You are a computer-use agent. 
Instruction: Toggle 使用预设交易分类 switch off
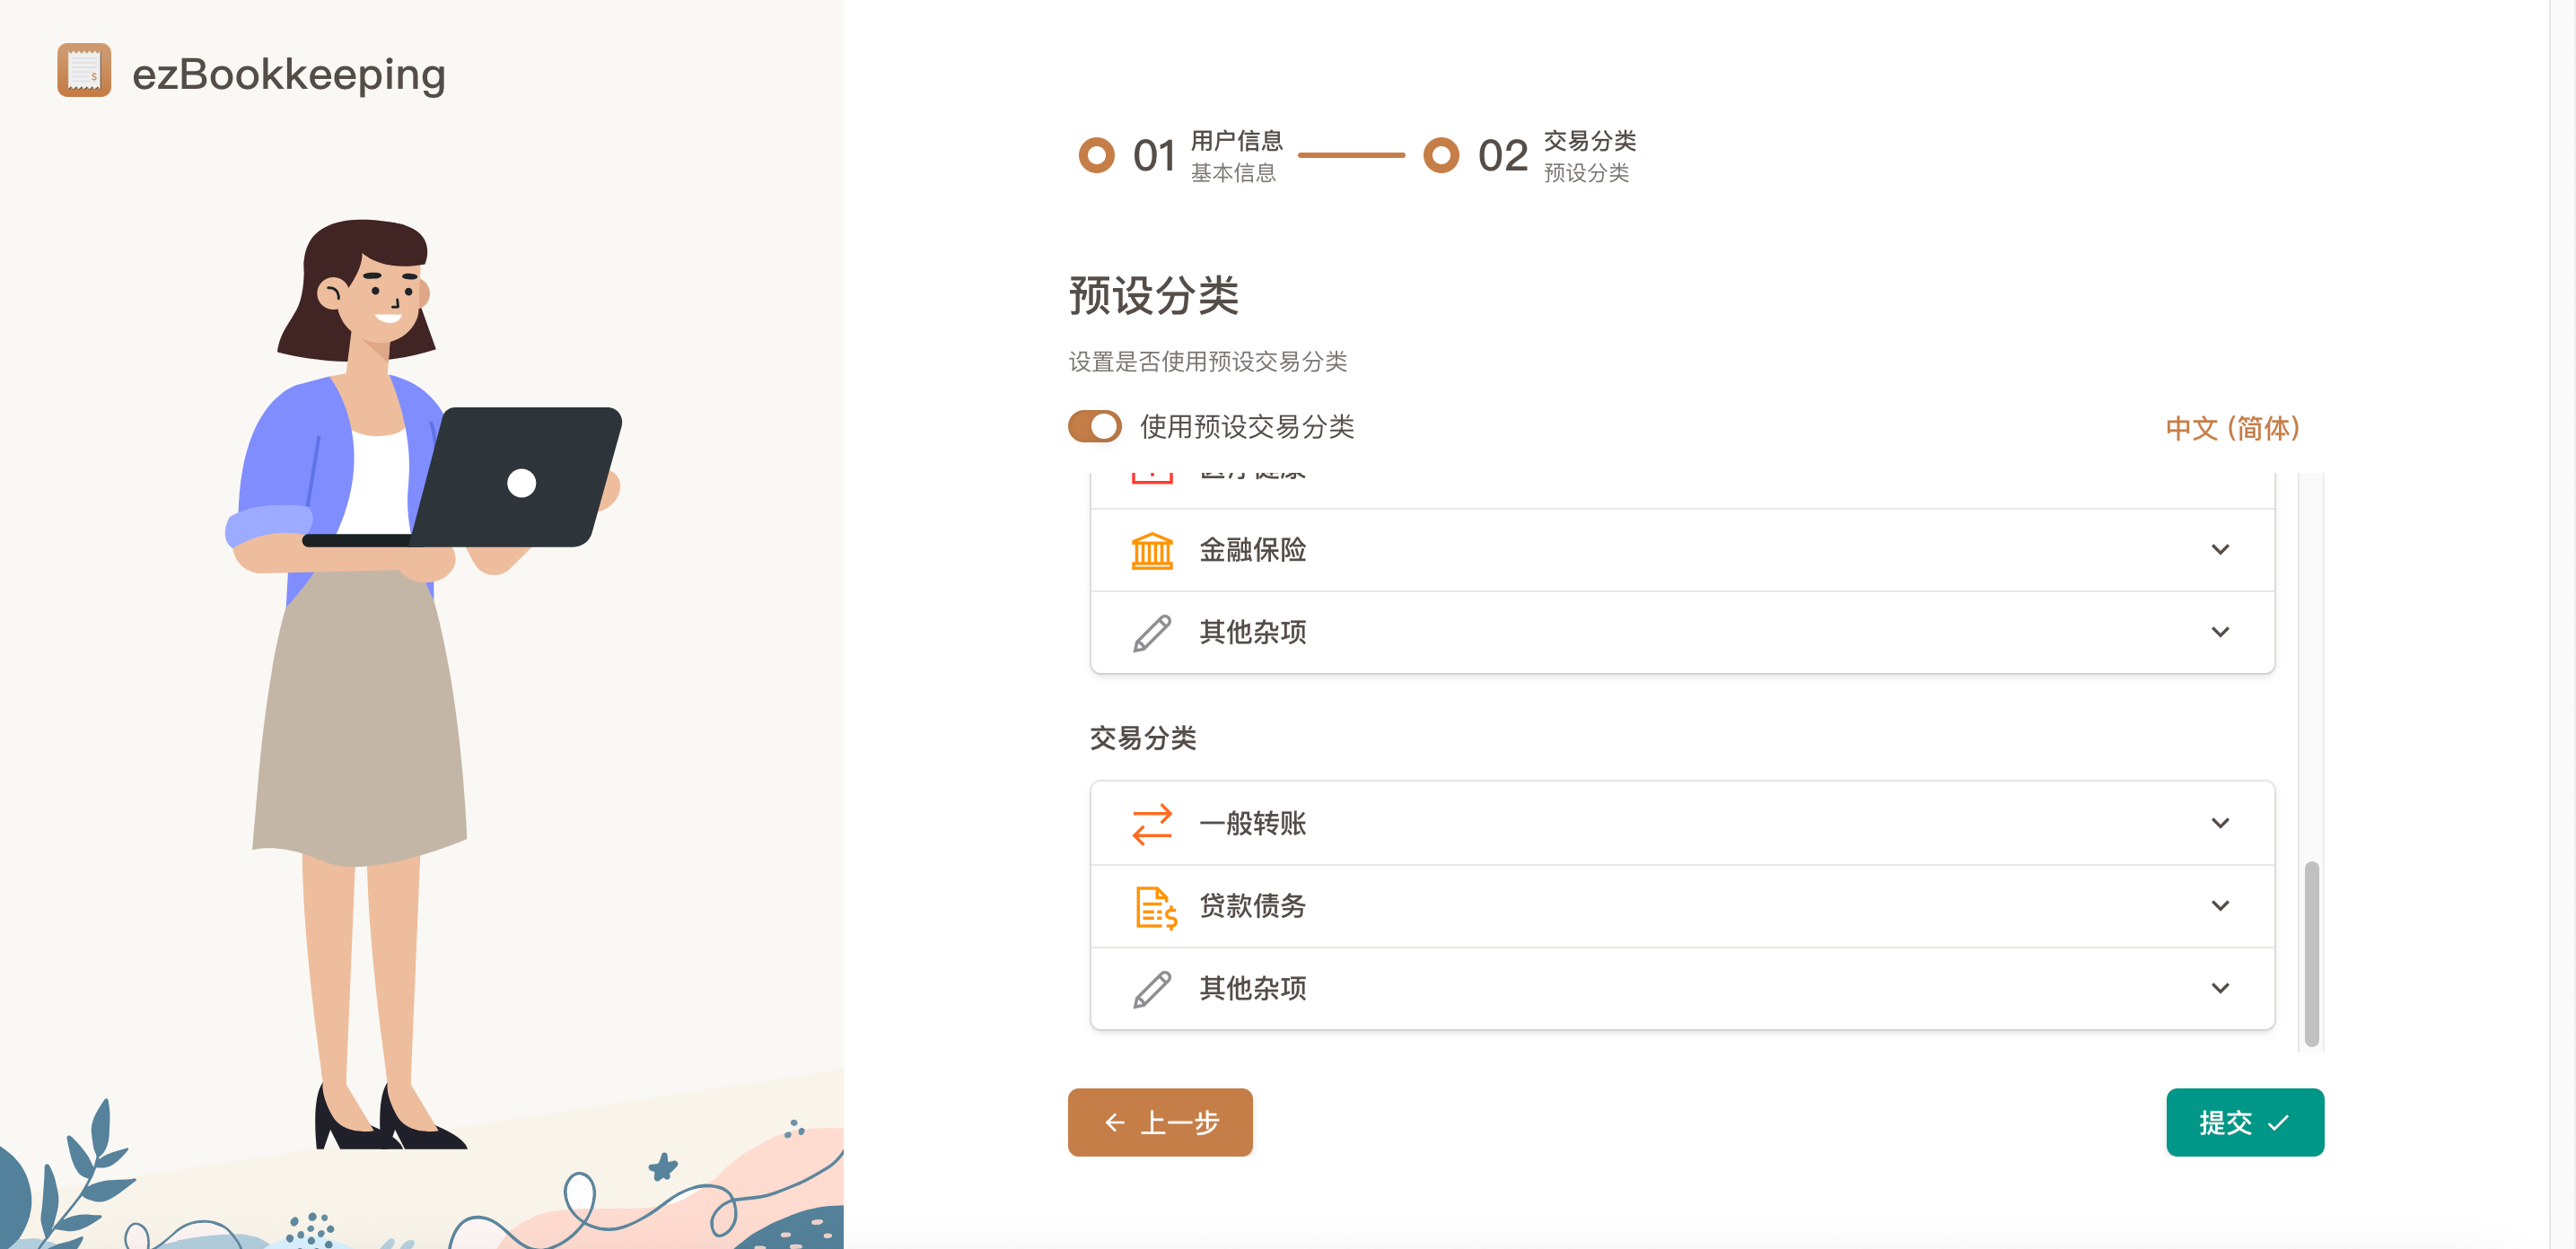point(1094,427)
